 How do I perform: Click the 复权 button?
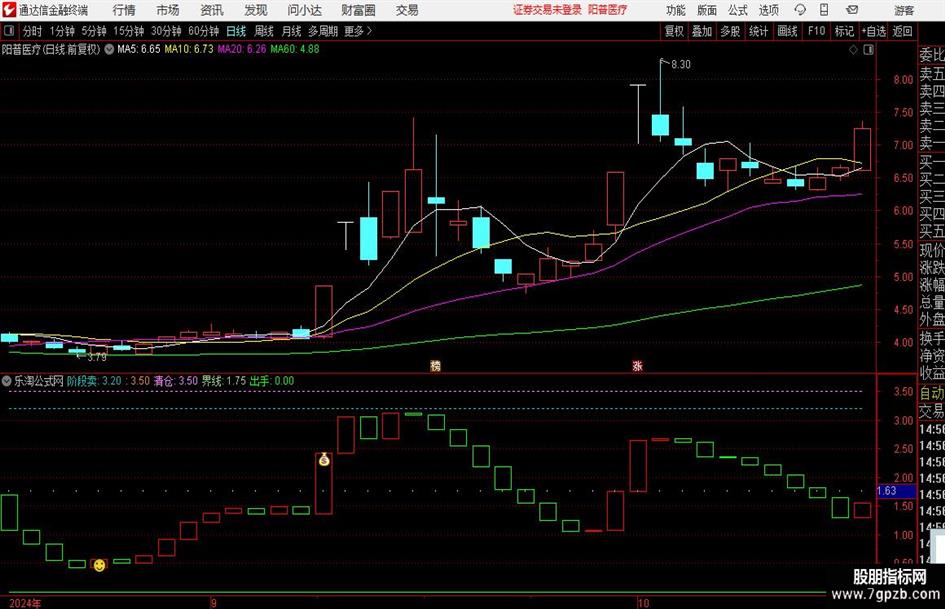pyautogui.click(x=674, y=31)
